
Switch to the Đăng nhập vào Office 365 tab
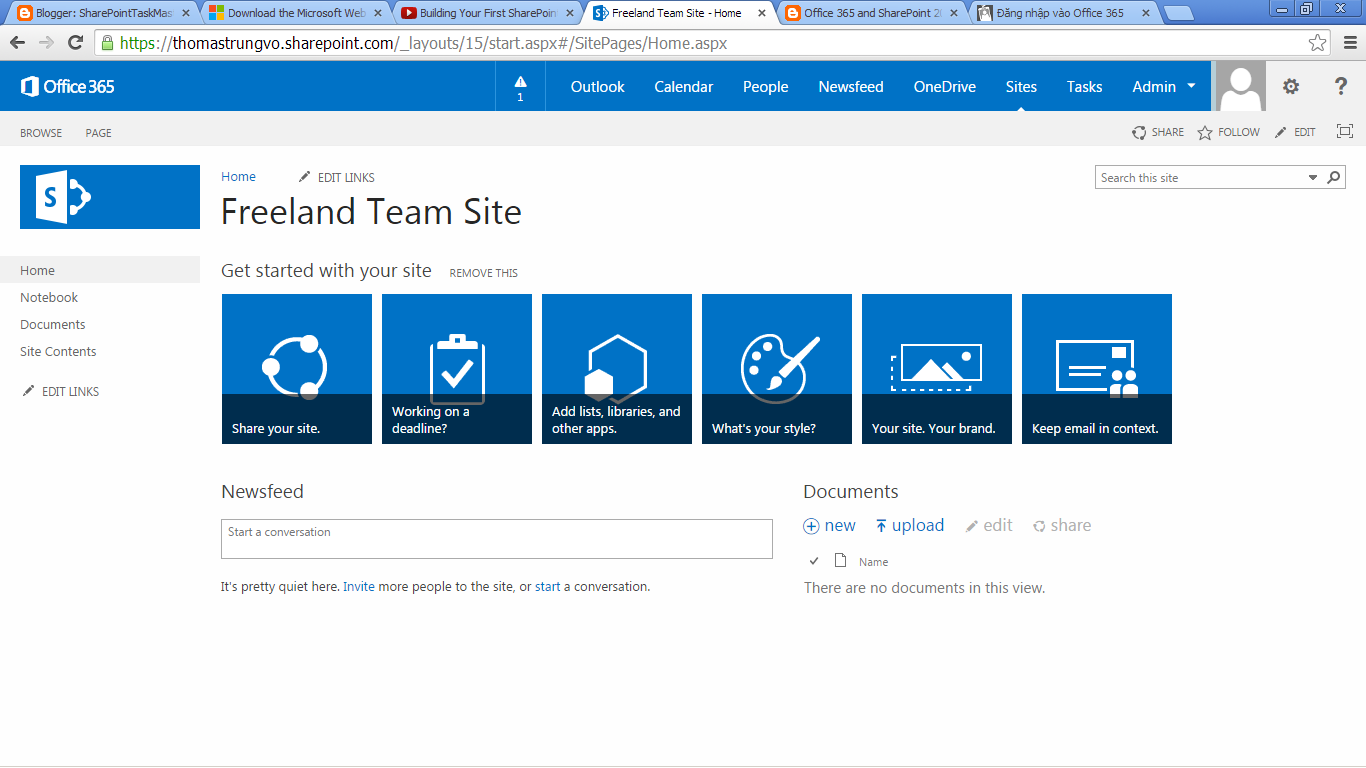(x=1062, y=13)
